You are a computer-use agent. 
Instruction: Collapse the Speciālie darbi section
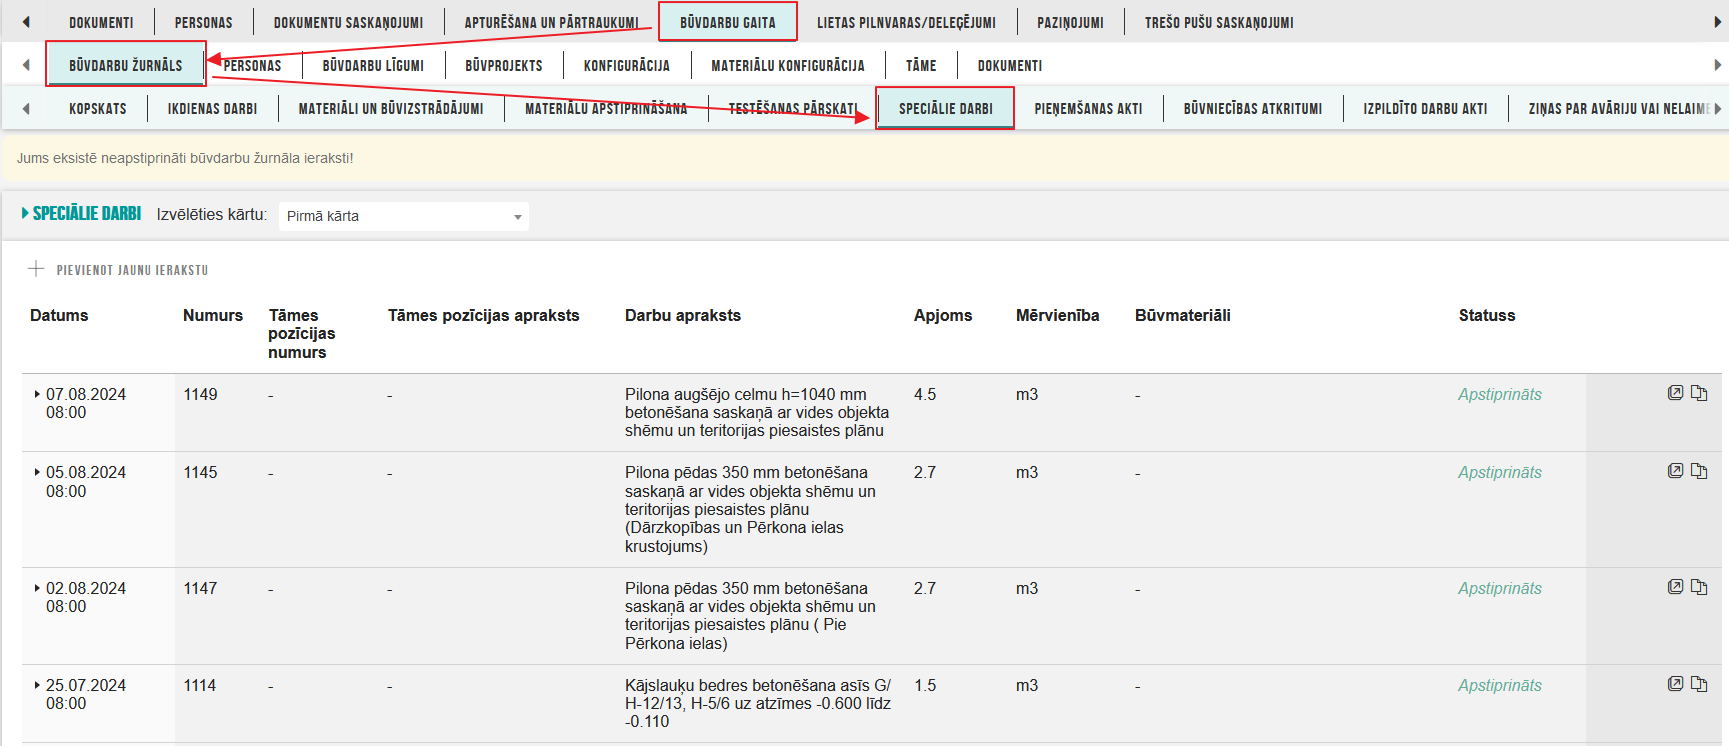25,213
